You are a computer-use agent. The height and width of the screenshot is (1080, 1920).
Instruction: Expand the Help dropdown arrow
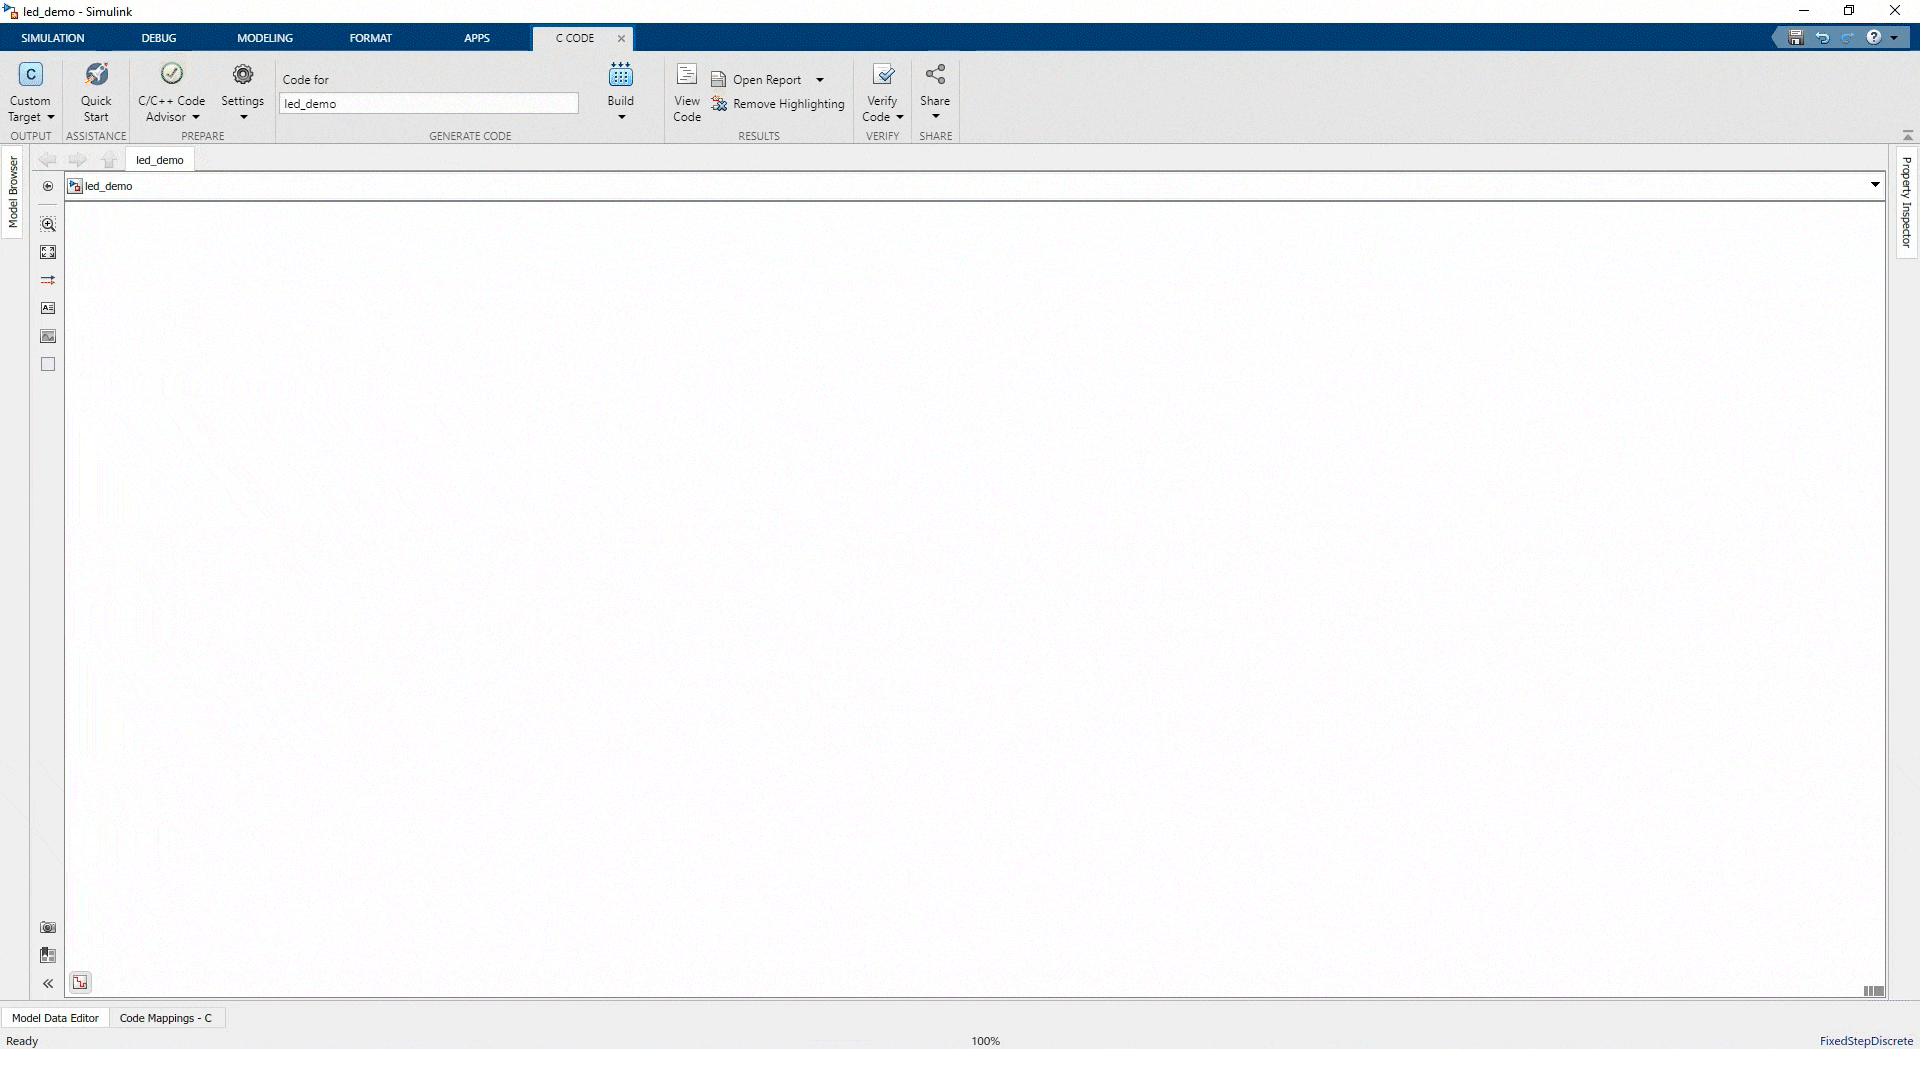(1894, 38)
